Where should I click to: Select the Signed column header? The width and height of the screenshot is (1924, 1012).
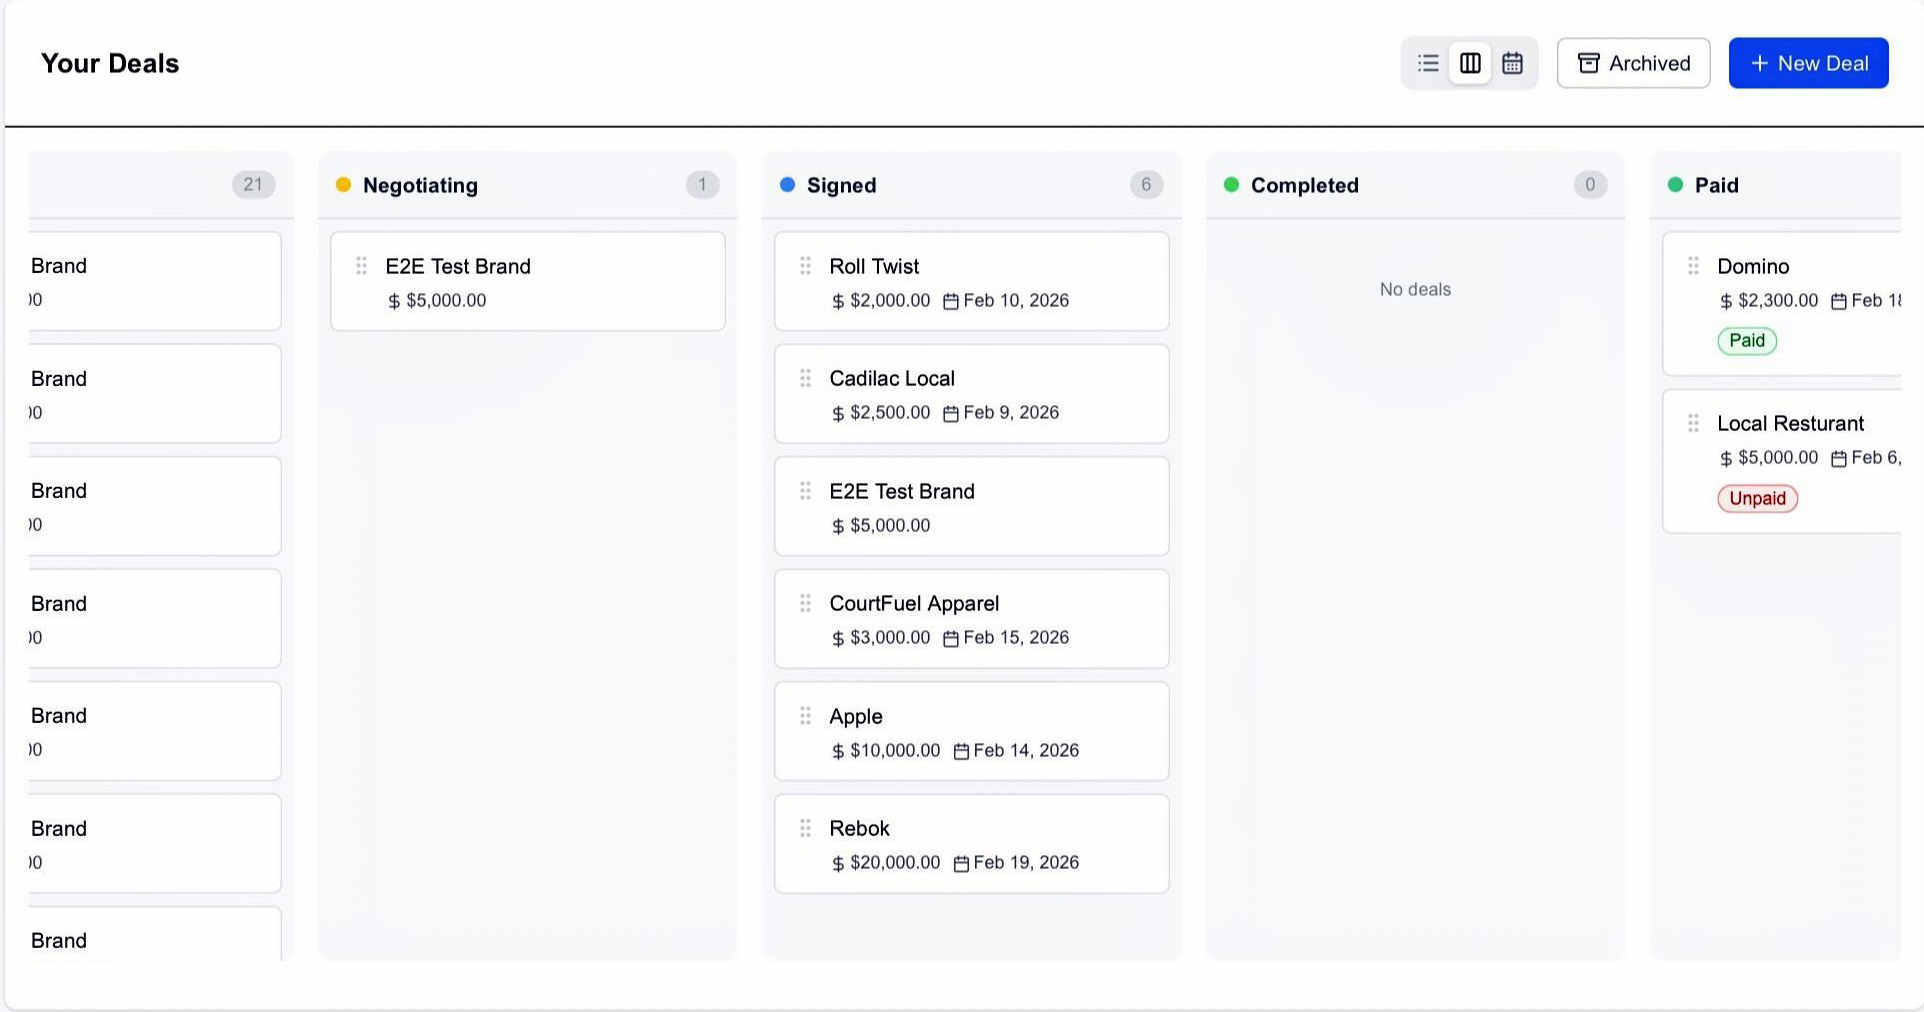842,185
